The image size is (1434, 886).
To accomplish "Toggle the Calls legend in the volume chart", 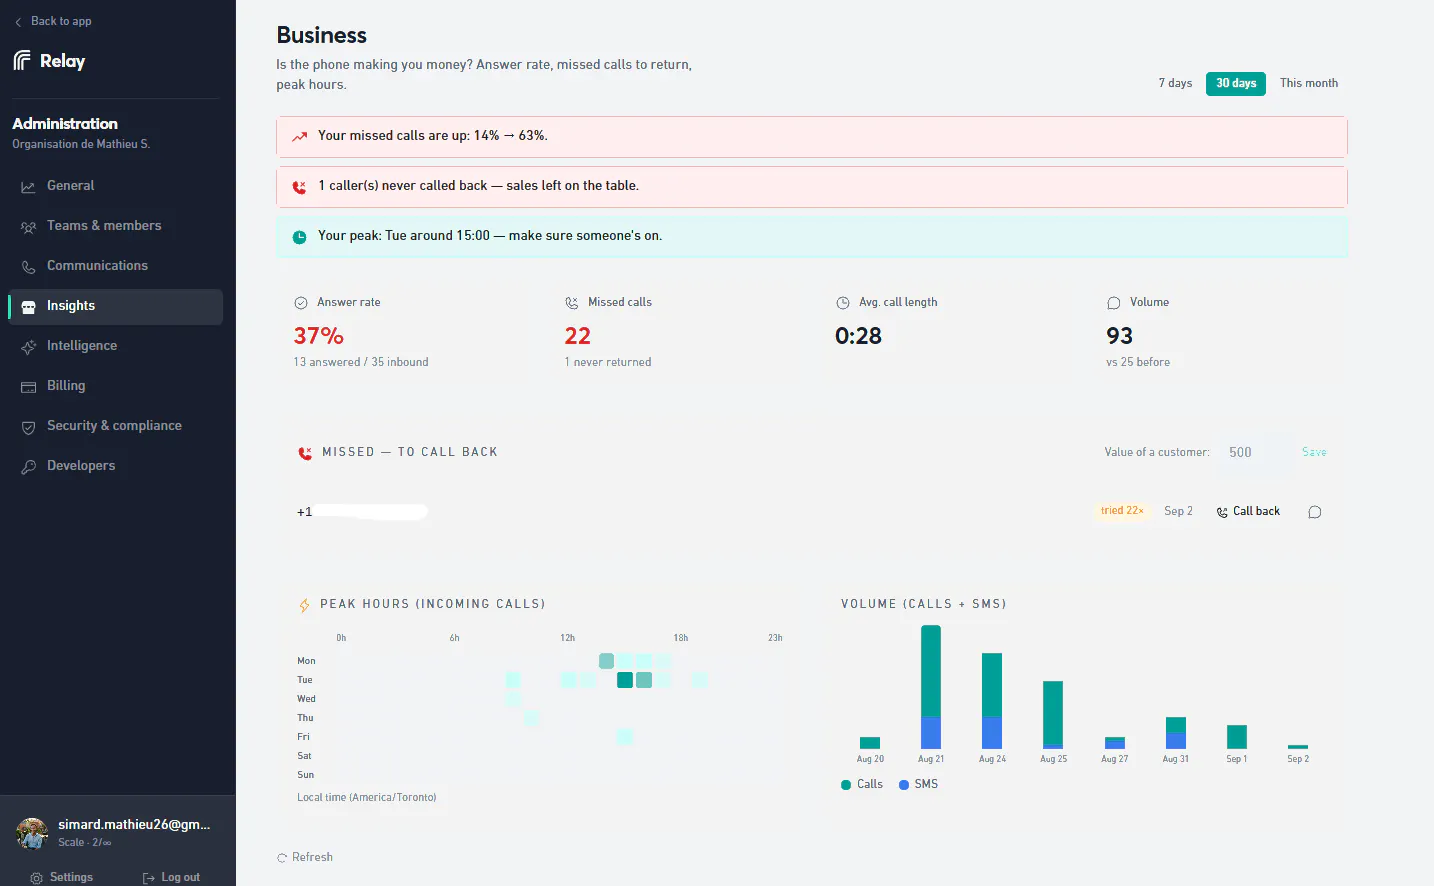I will [x=862, y=784].
